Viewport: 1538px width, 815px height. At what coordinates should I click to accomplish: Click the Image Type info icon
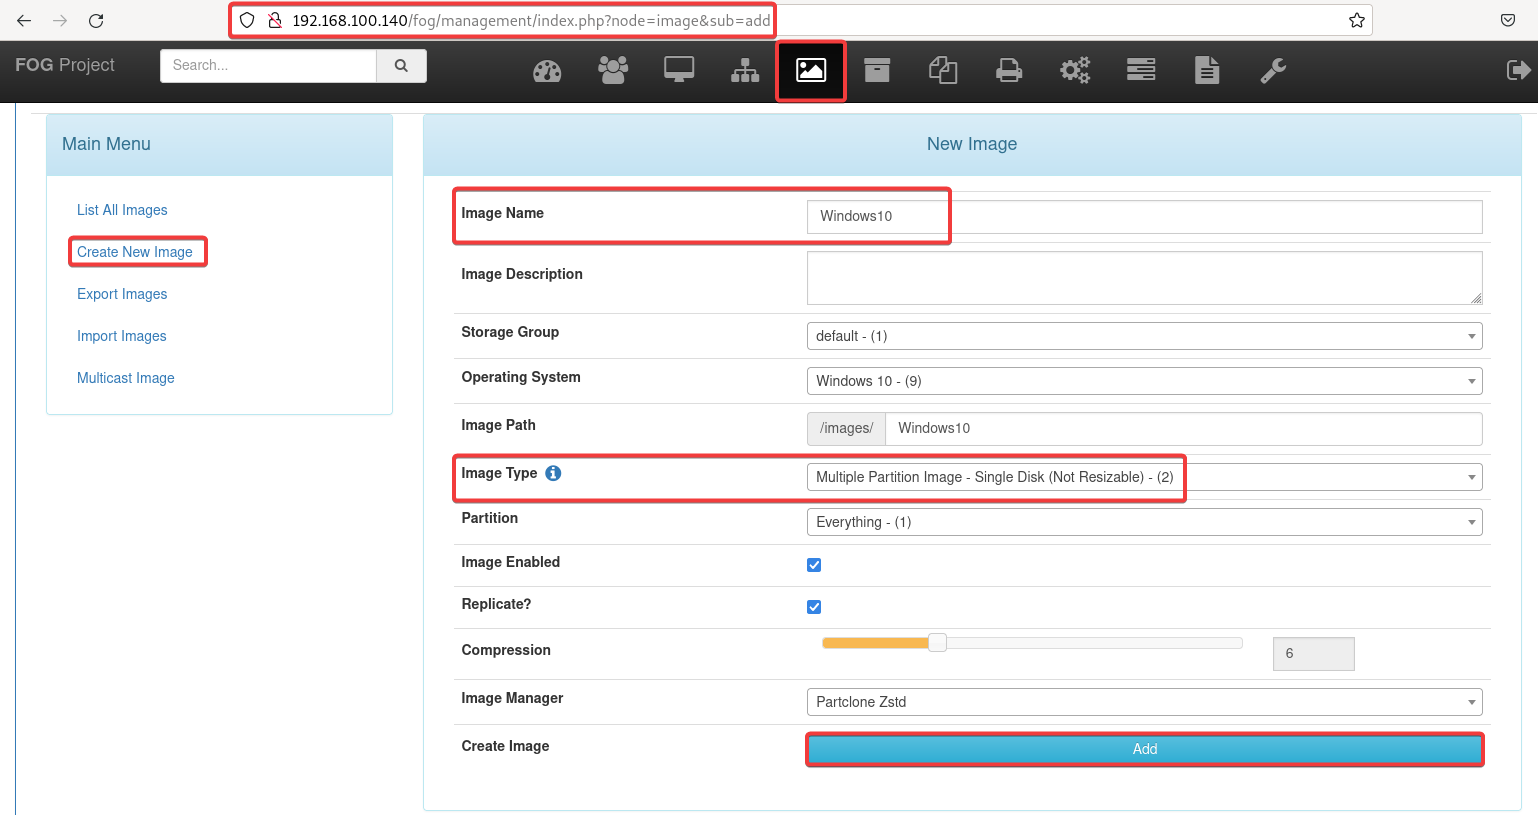553,473
